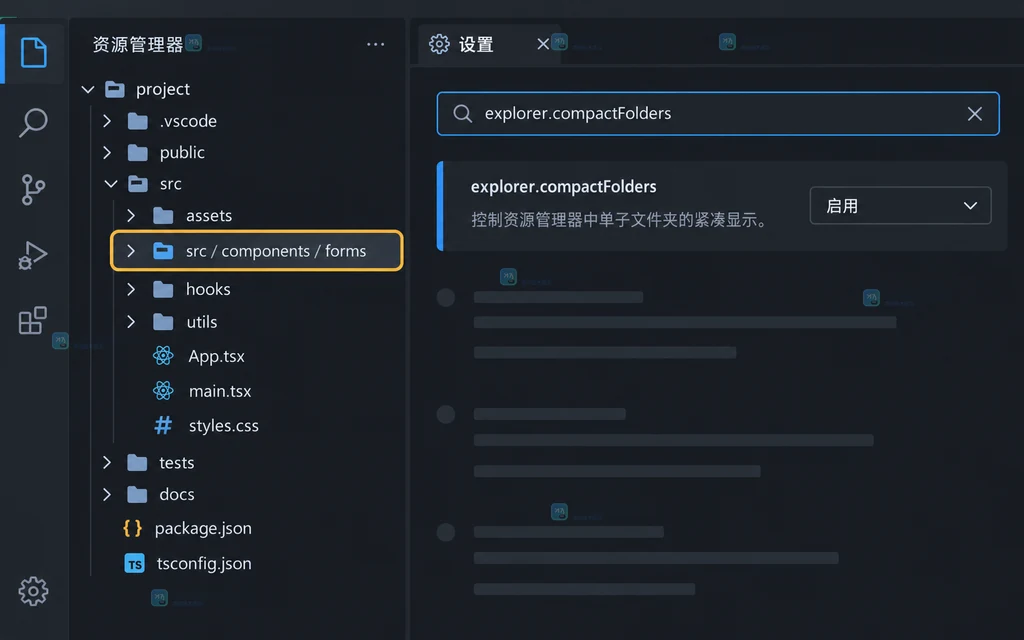The image size is (1024, 640).
Task: Open main.tsx file
Action: pos(219,391)
